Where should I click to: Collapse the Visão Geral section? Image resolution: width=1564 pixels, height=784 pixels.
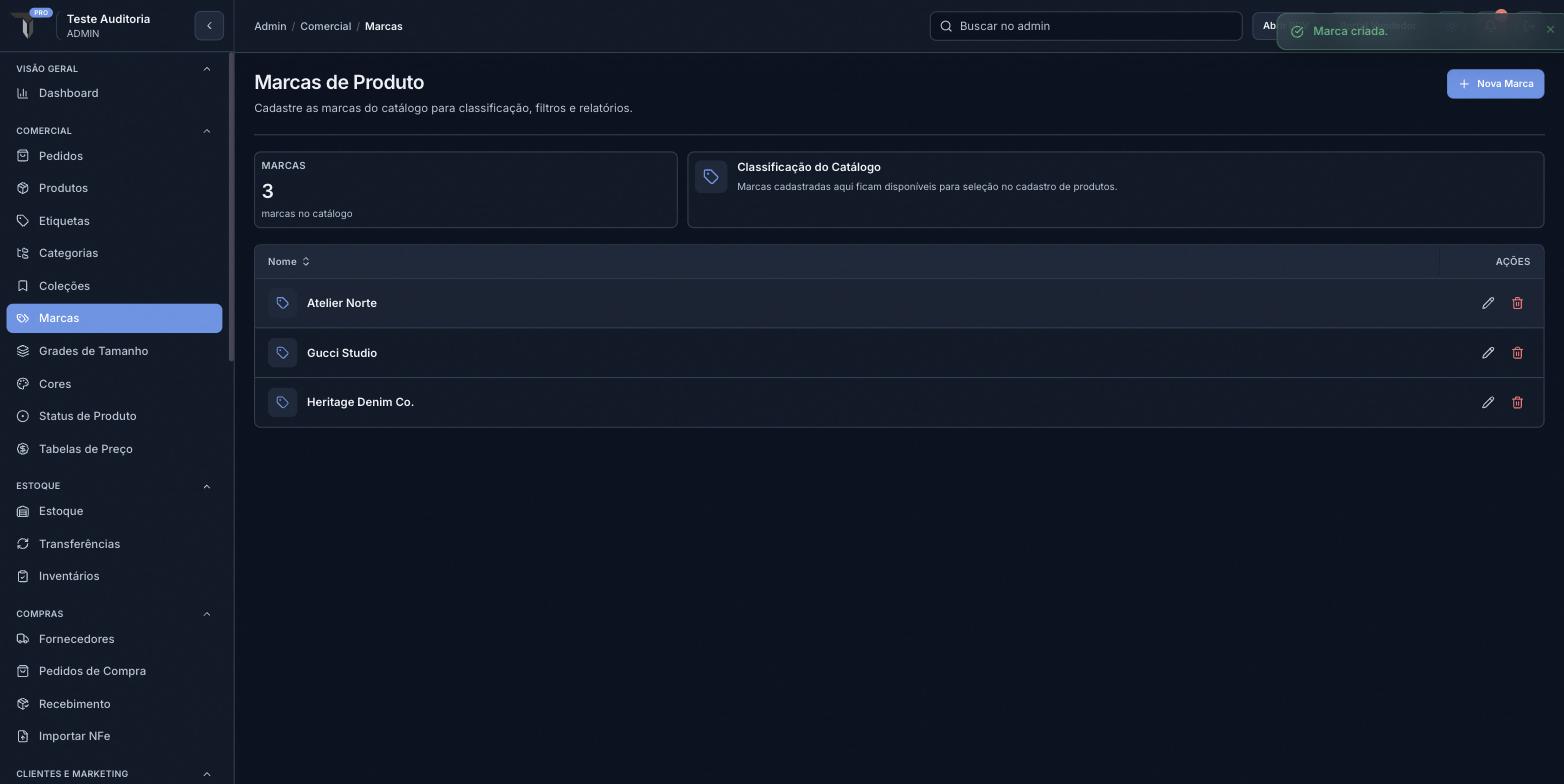pyautogui.click(x=207, y=69)
